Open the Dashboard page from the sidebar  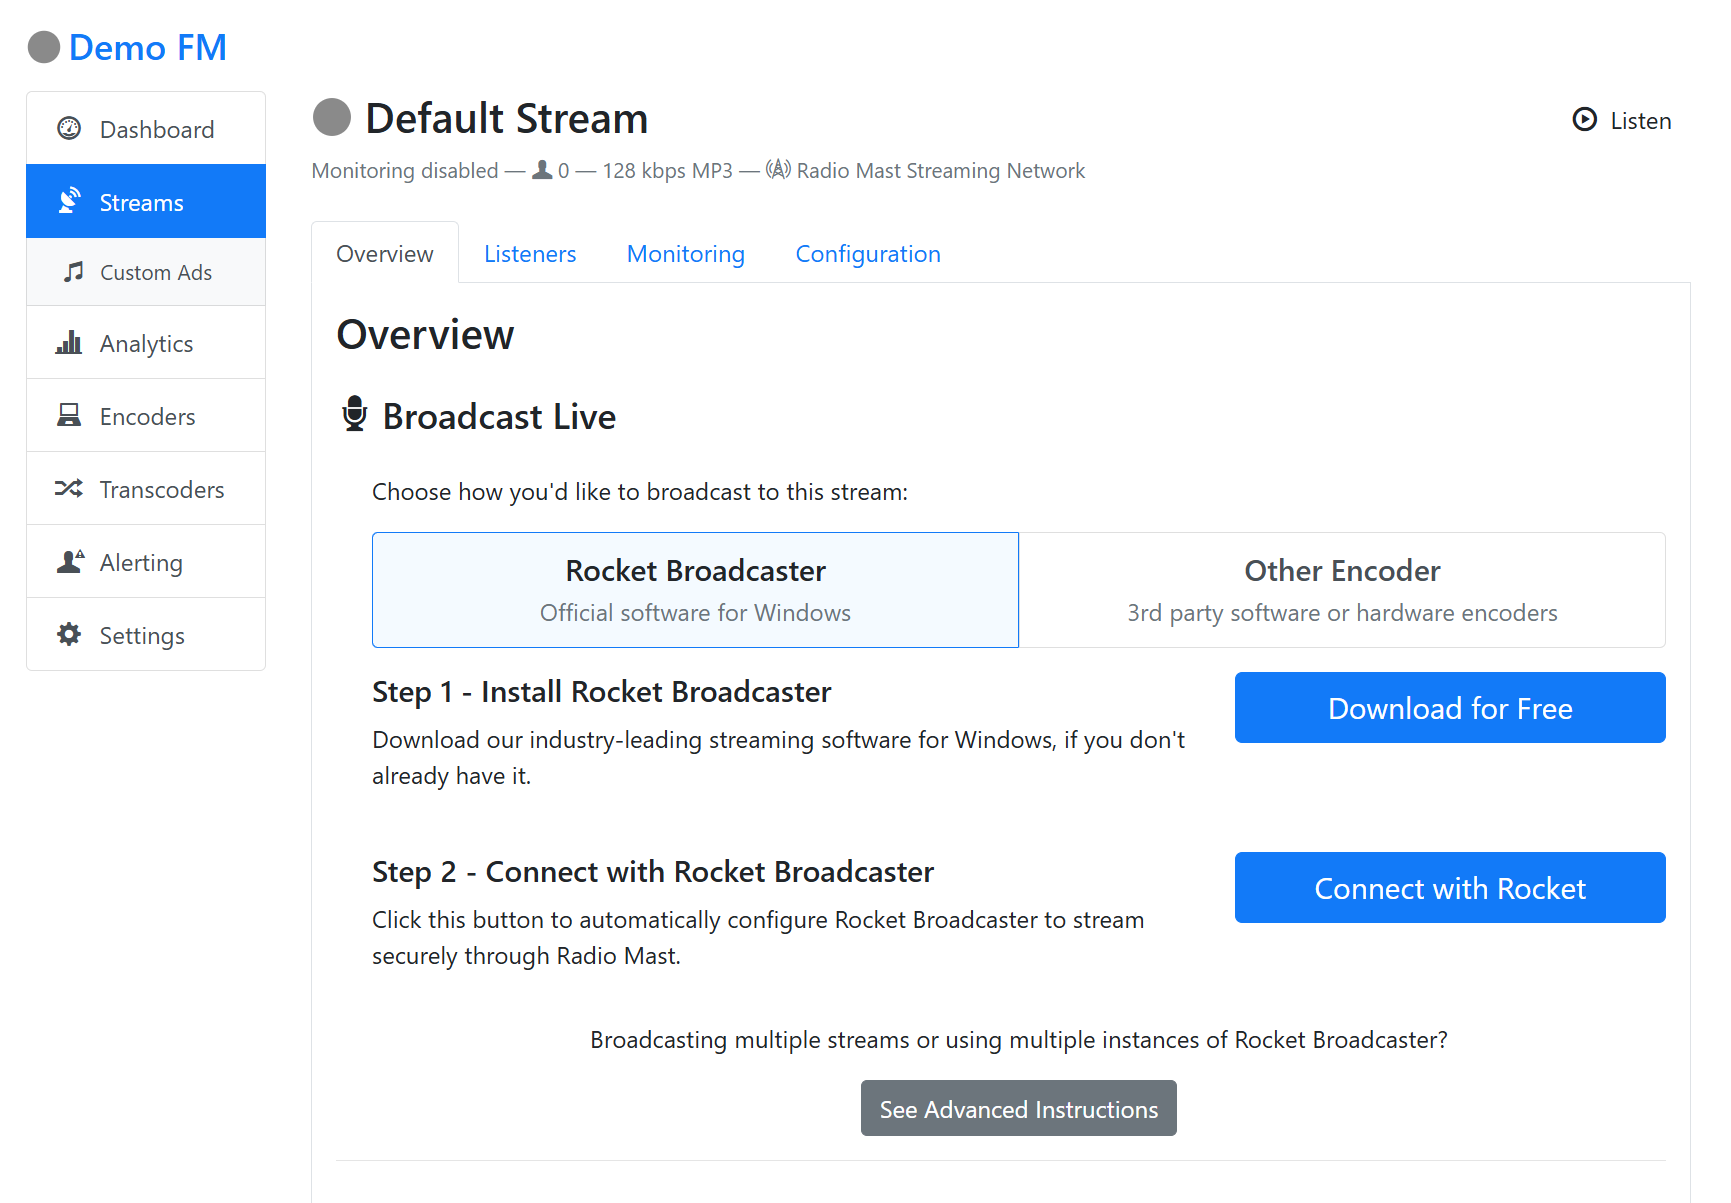[x=146, y=129]
